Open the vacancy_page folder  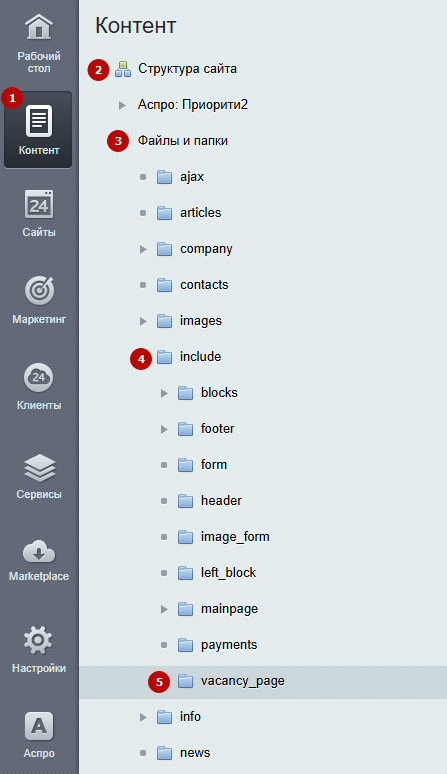coord(242,681)
